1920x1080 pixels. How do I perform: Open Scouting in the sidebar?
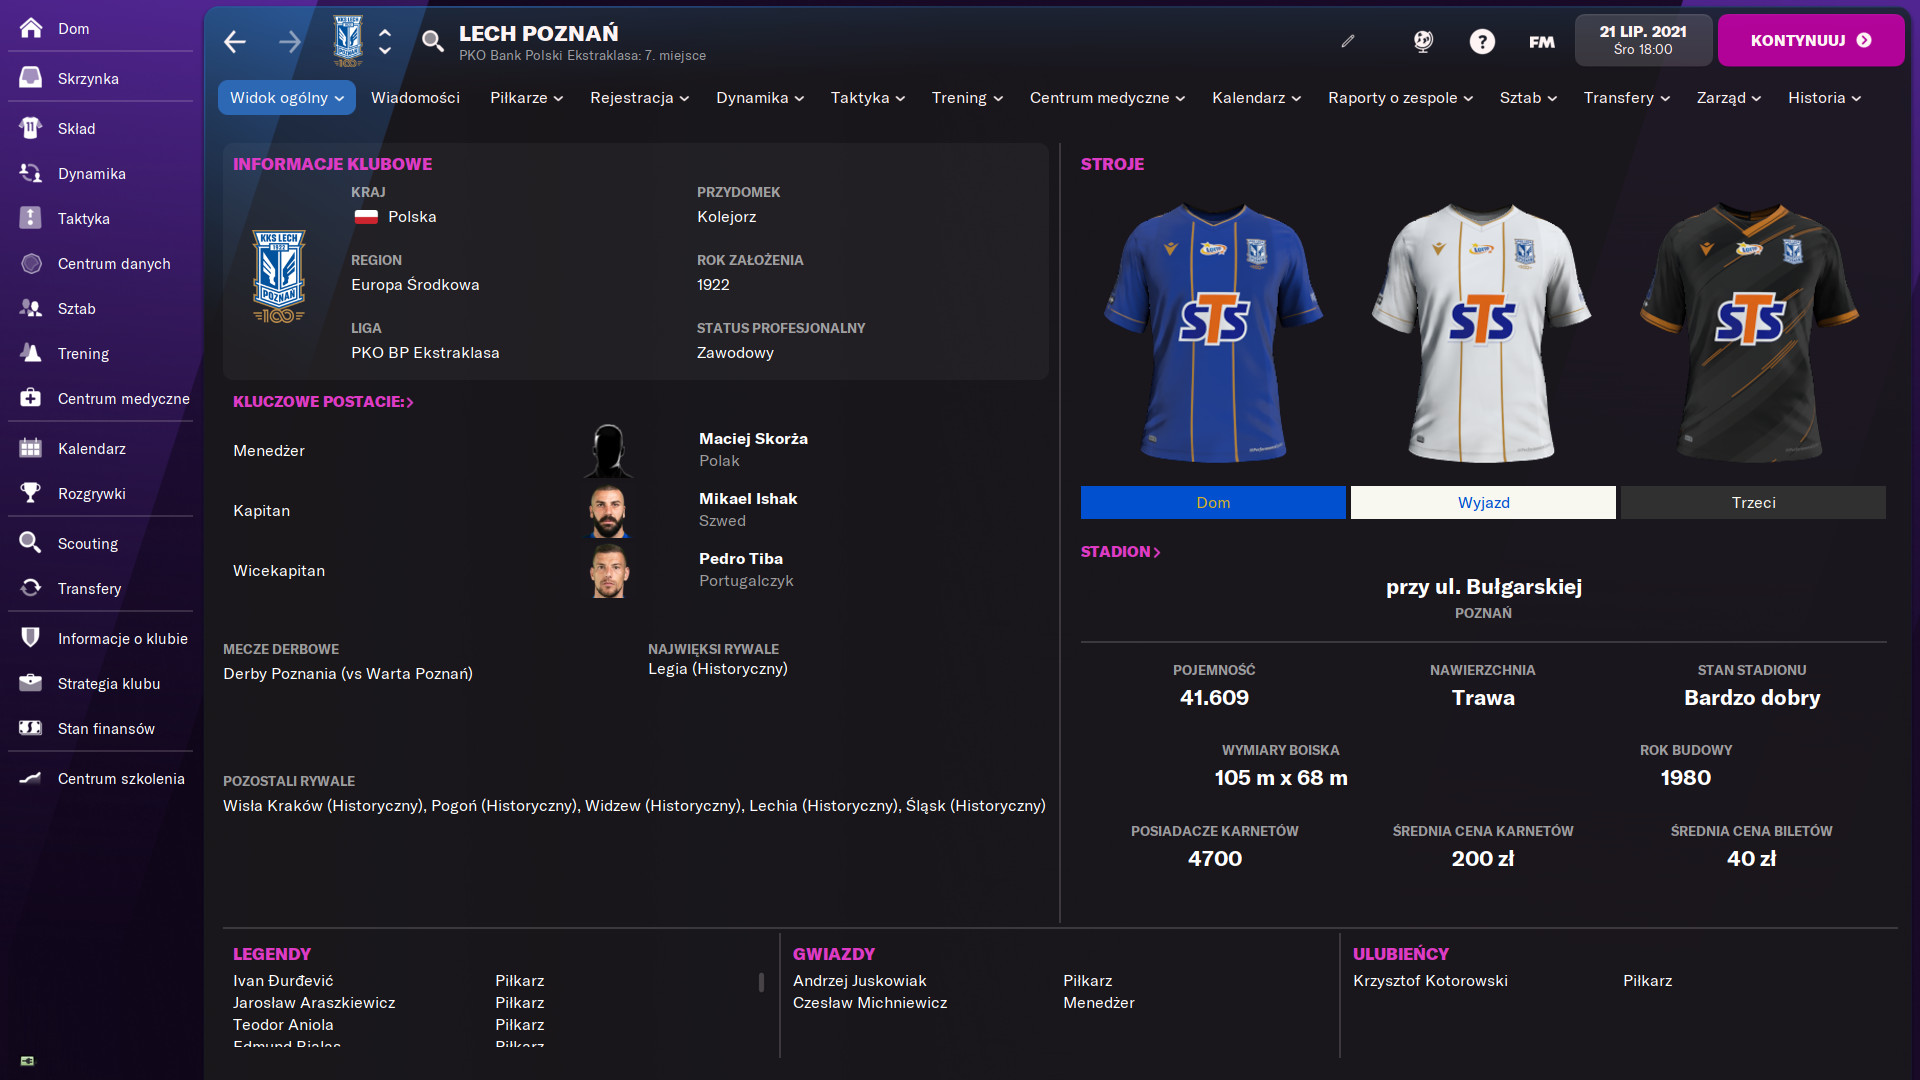coord(87,543)
